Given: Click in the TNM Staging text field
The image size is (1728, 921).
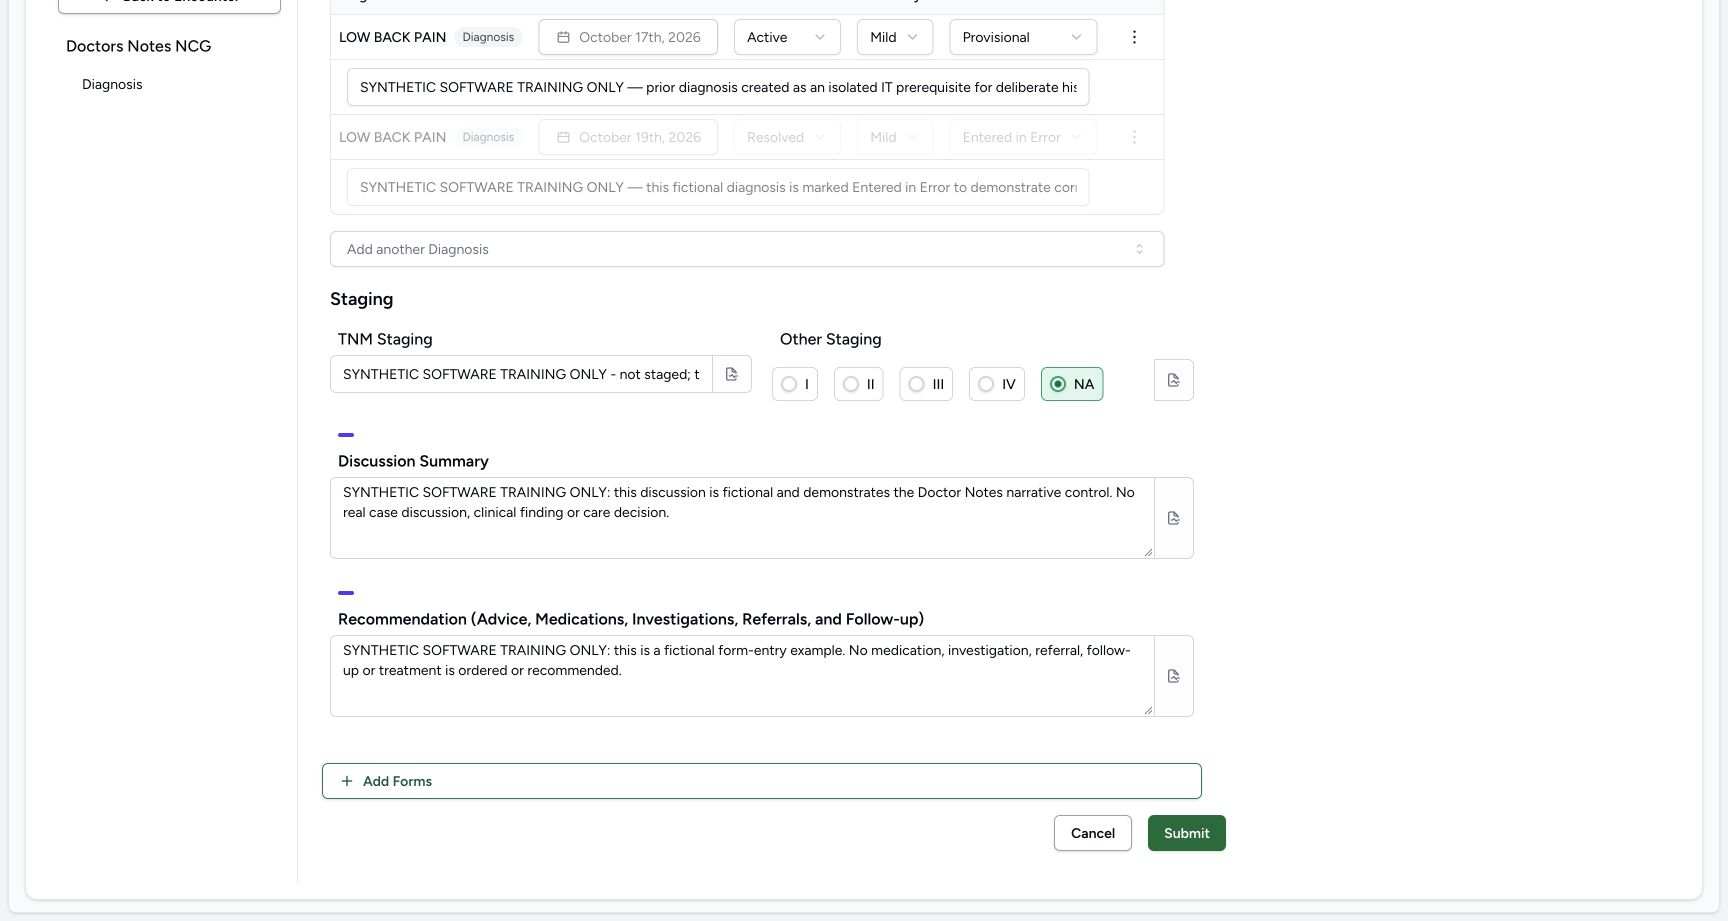Looking at the screenshot, I should (521, 374).
